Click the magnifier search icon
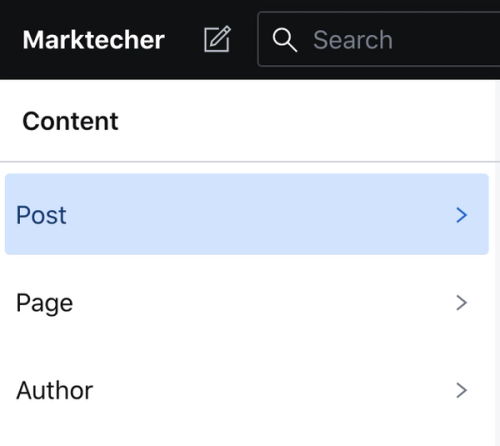500x446 pixels. (285, 40)
